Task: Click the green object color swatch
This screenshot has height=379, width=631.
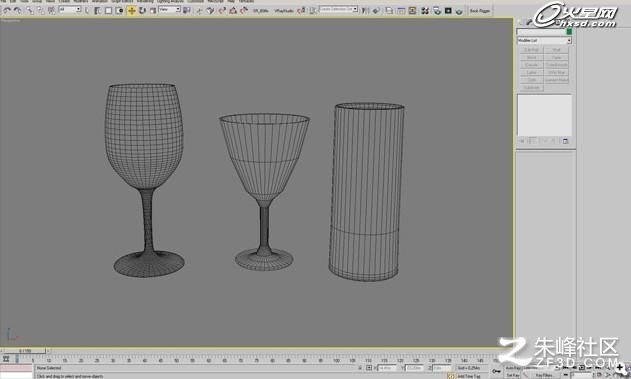Action: pyautogui.click(x=569, y=31)
